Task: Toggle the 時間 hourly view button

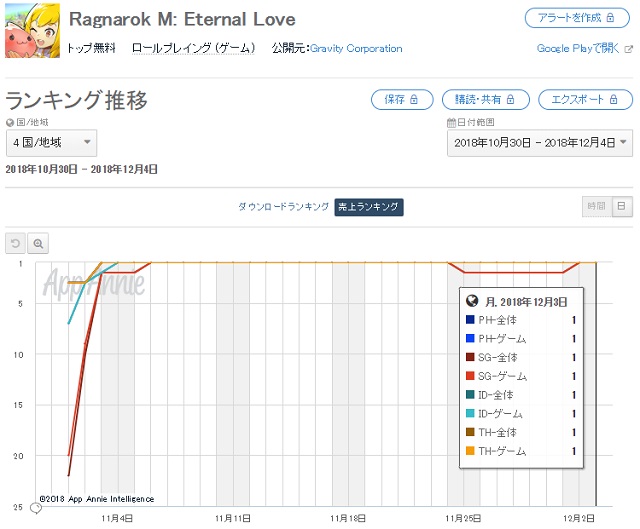Action: click(x=597, y=206)
